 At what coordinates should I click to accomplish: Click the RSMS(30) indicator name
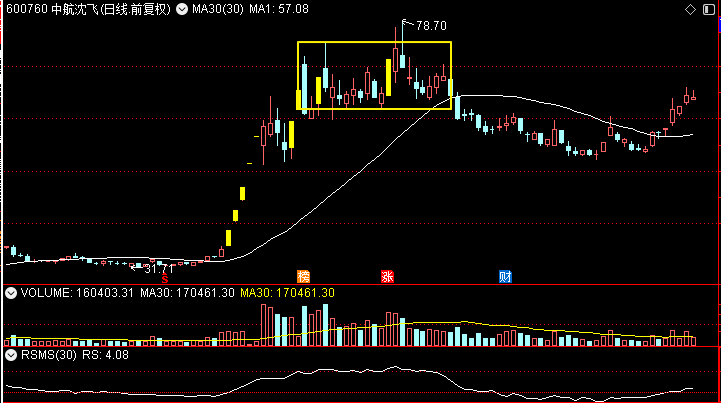49,355
